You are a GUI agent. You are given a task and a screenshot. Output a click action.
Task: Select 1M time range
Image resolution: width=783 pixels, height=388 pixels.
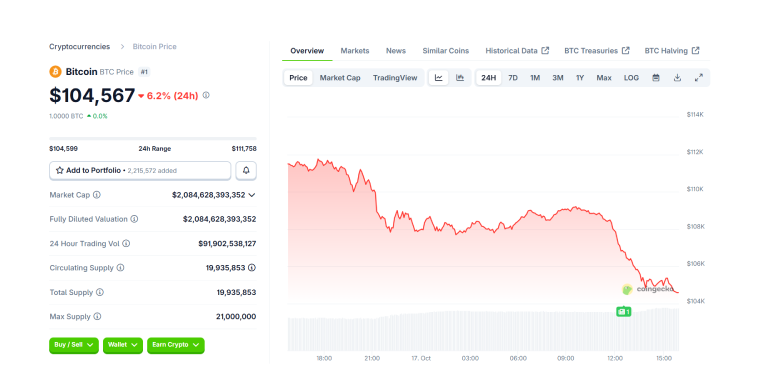[x=535, y=78]
